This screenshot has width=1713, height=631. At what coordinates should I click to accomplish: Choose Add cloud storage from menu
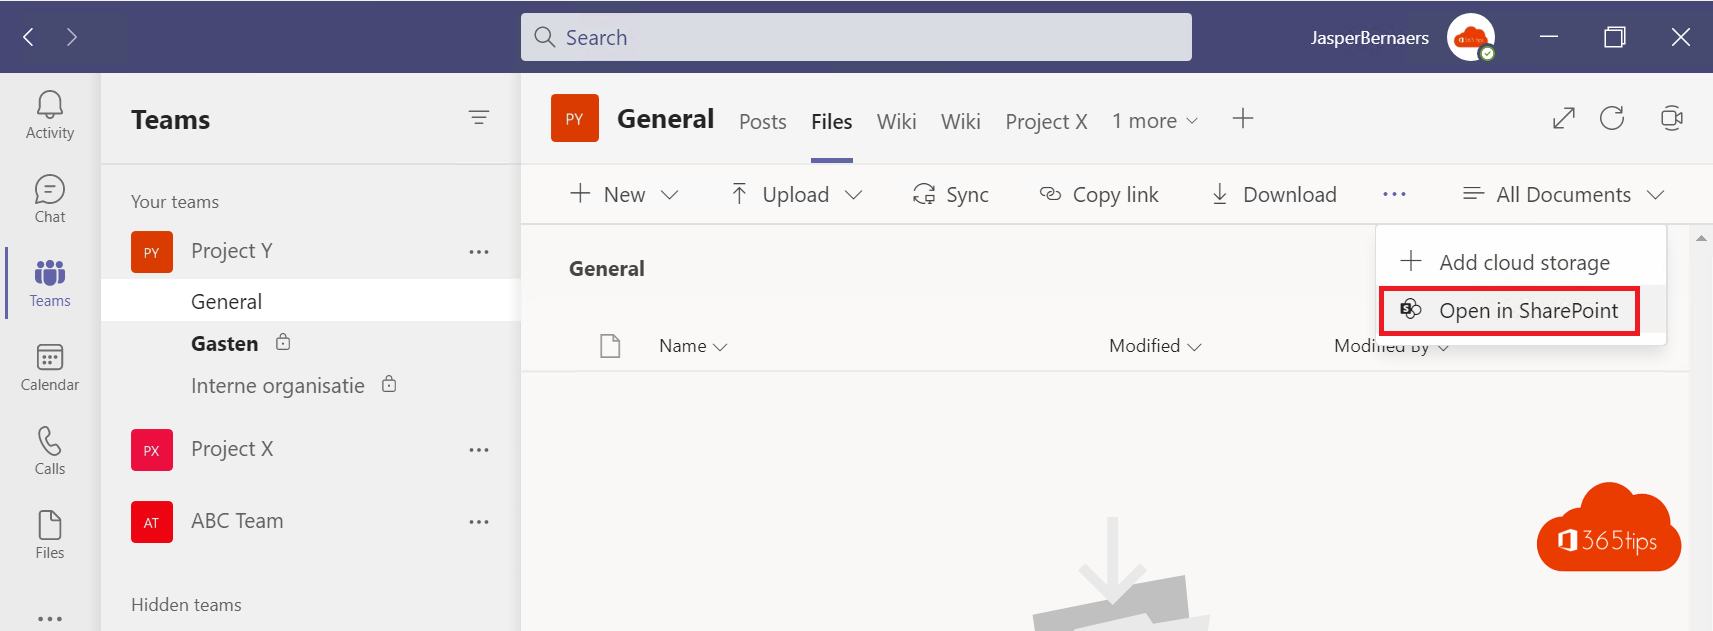coord(1521,262)
